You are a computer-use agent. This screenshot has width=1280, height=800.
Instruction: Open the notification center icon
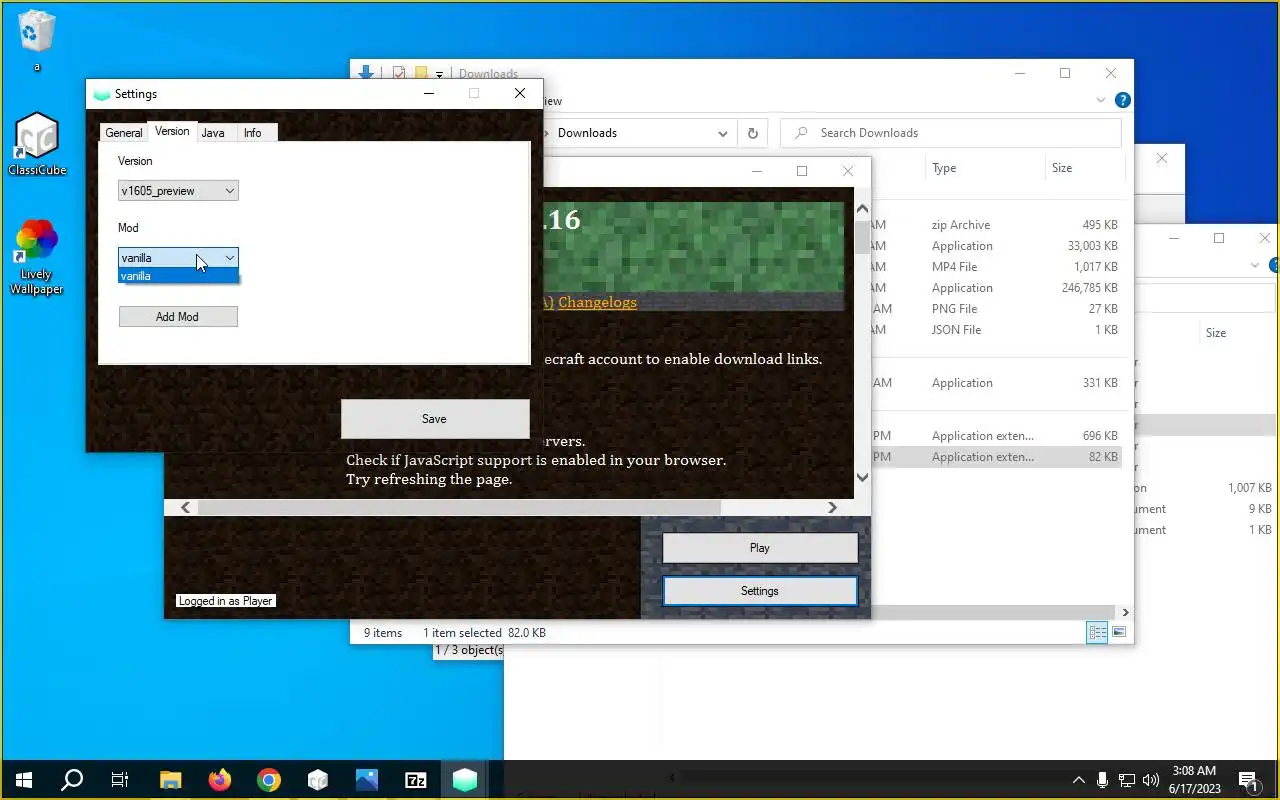1248,780
